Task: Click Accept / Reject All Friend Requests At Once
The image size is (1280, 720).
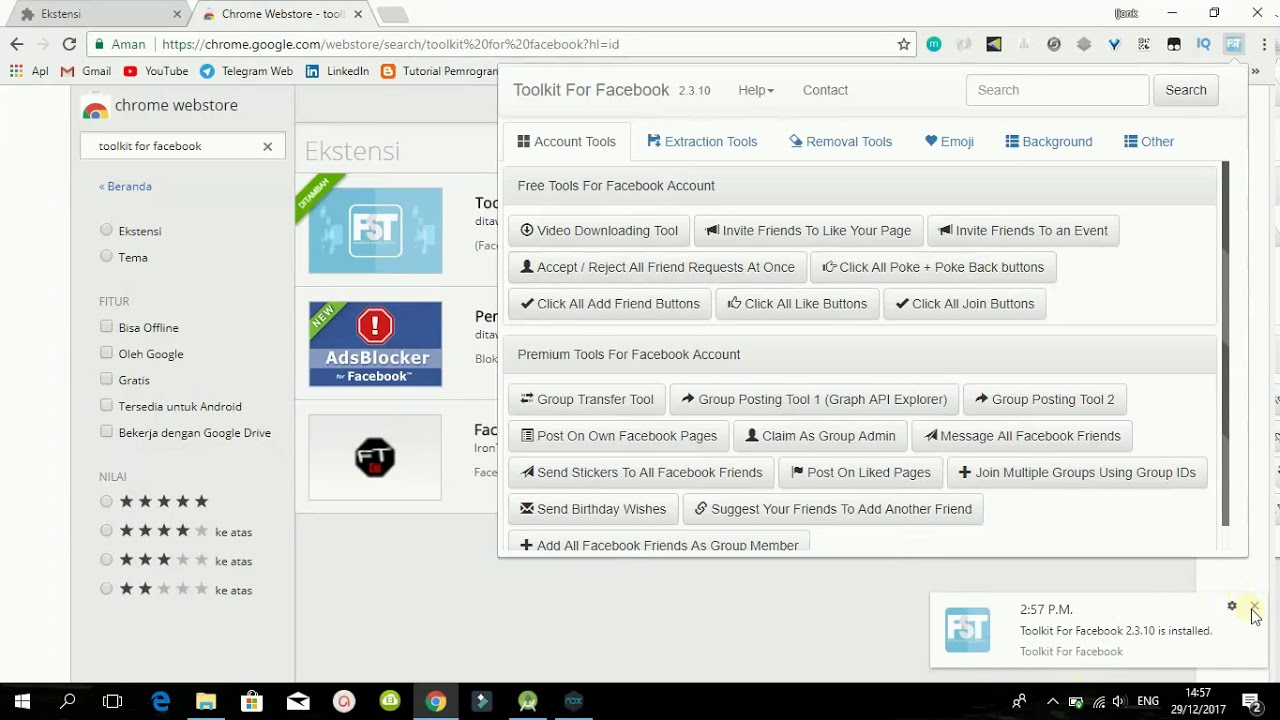Action: pyautogui.click(x=657, y=268)
